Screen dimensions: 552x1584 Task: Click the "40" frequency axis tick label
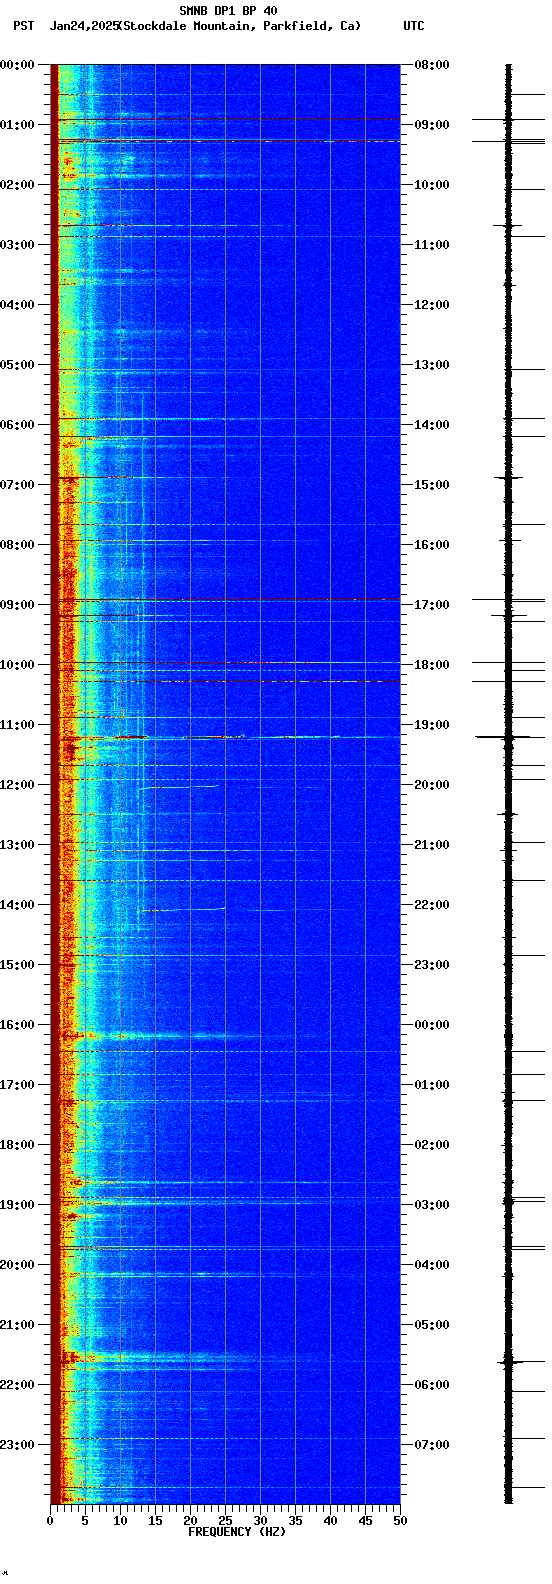tap(330, 1521)
